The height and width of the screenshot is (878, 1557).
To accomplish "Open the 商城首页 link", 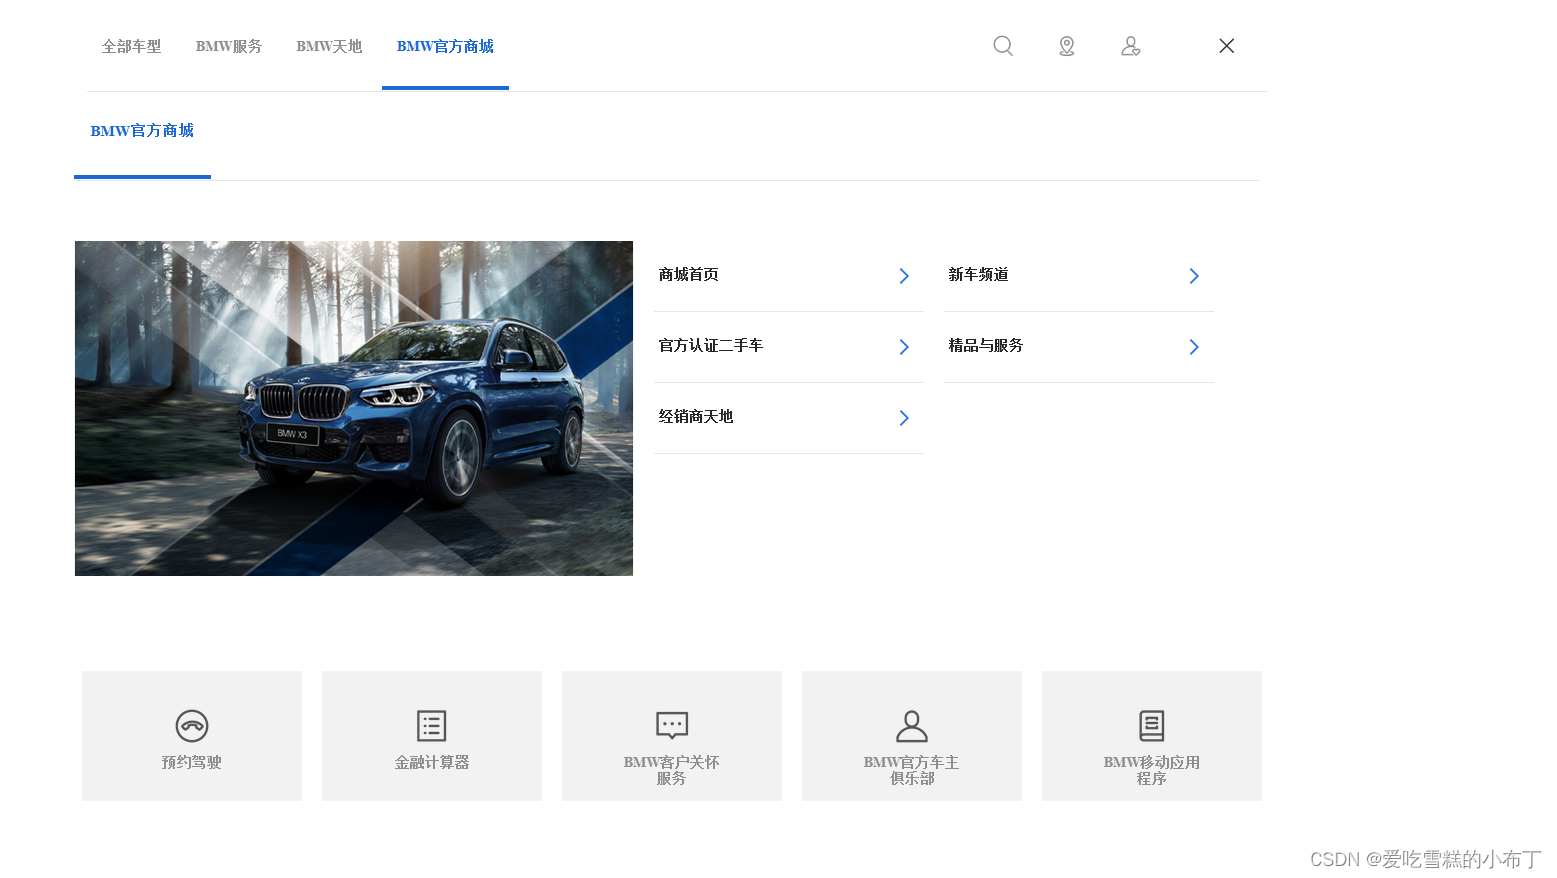I will pos(689,275).
